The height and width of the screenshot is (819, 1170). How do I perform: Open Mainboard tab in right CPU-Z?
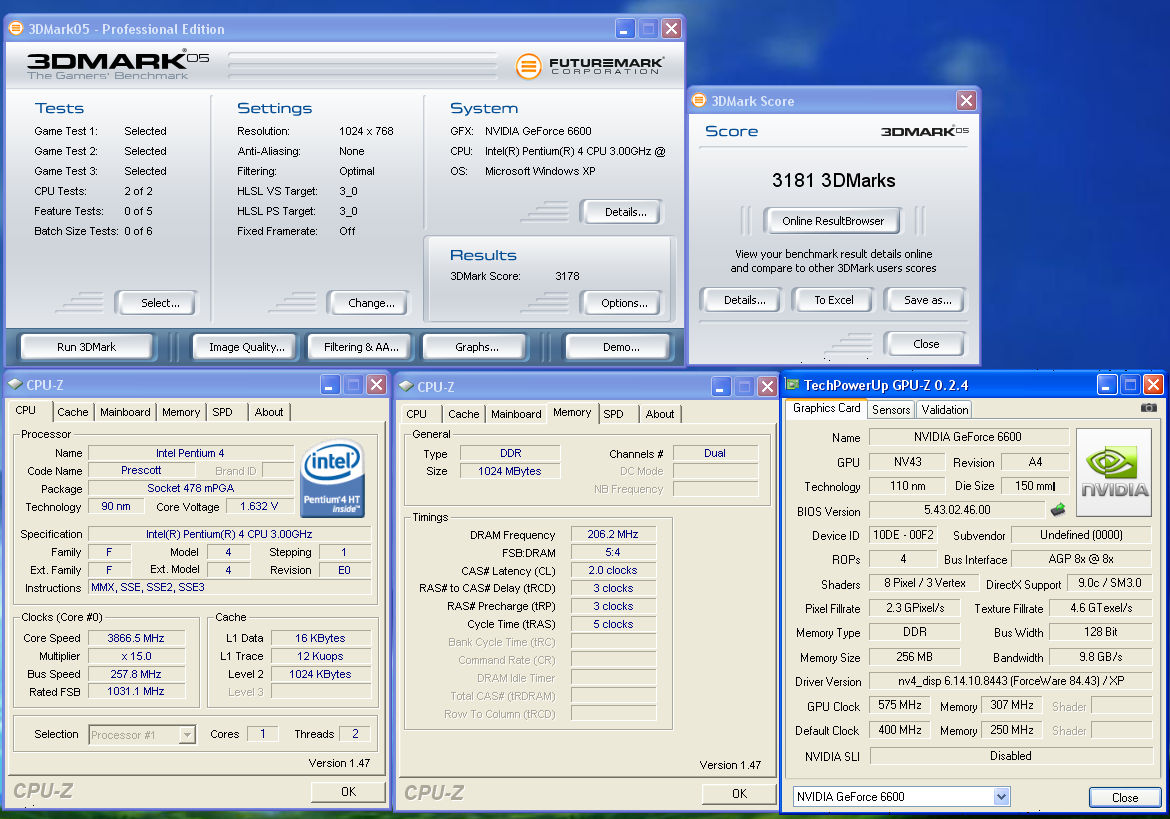click(x=516, y=414)
